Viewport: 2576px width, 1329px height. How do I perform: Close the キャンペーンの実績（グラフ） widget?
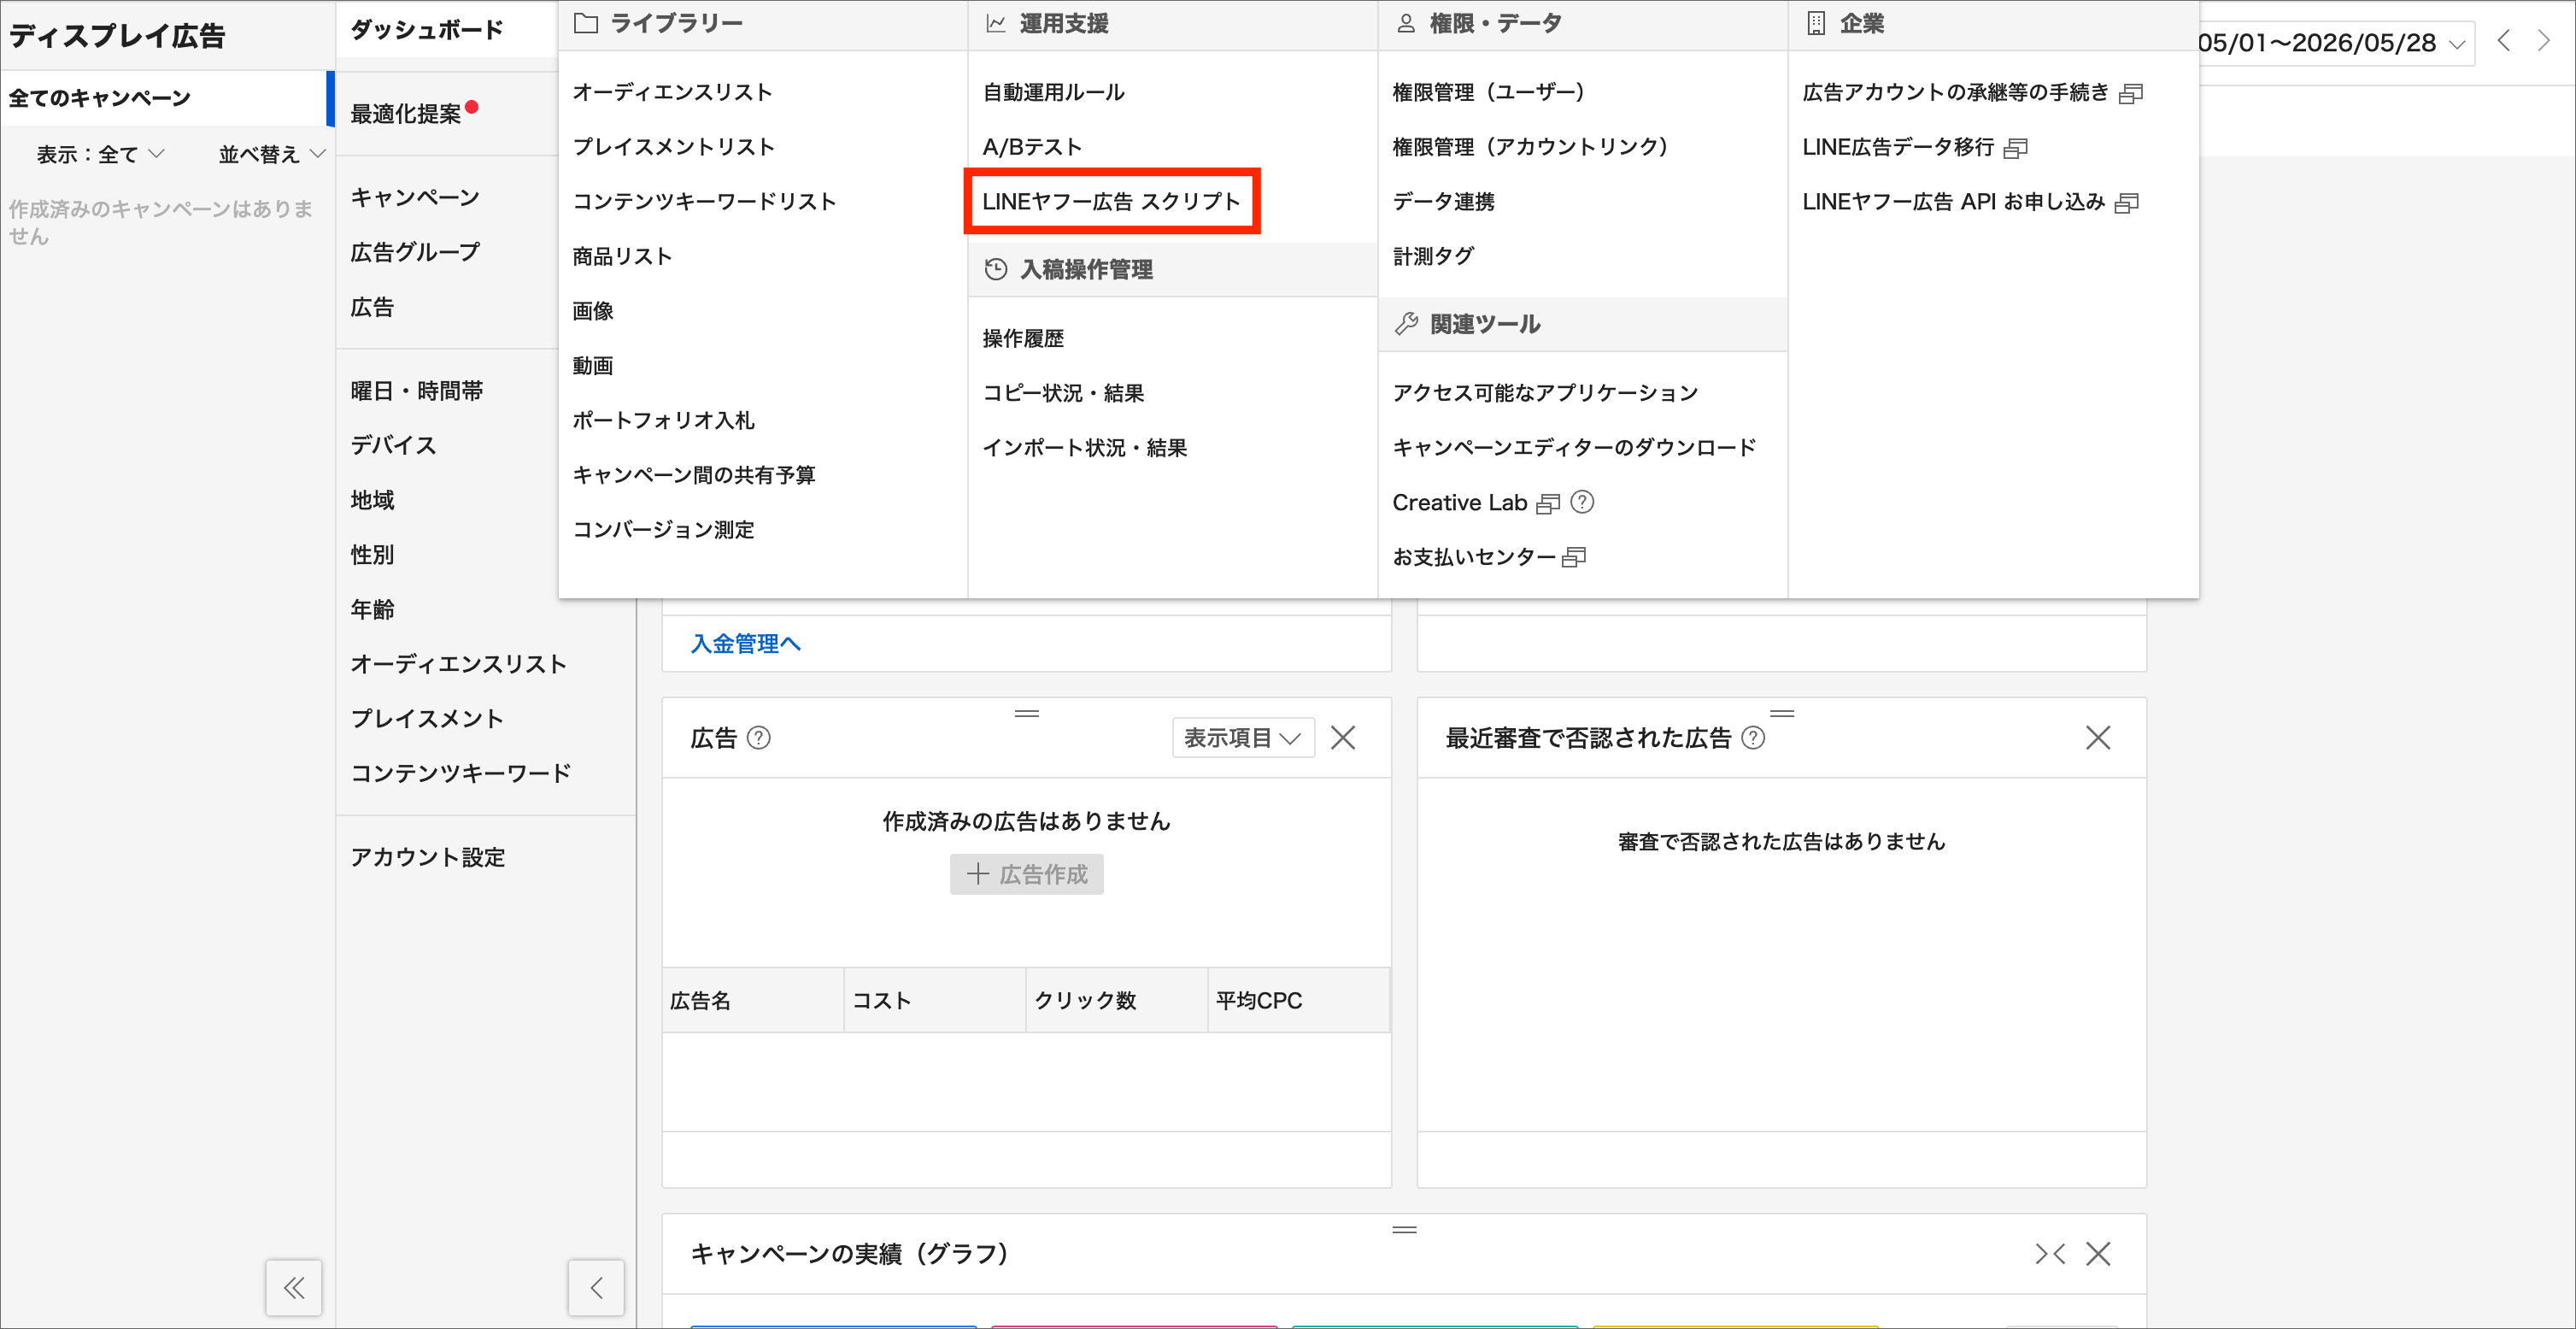2098,1254
